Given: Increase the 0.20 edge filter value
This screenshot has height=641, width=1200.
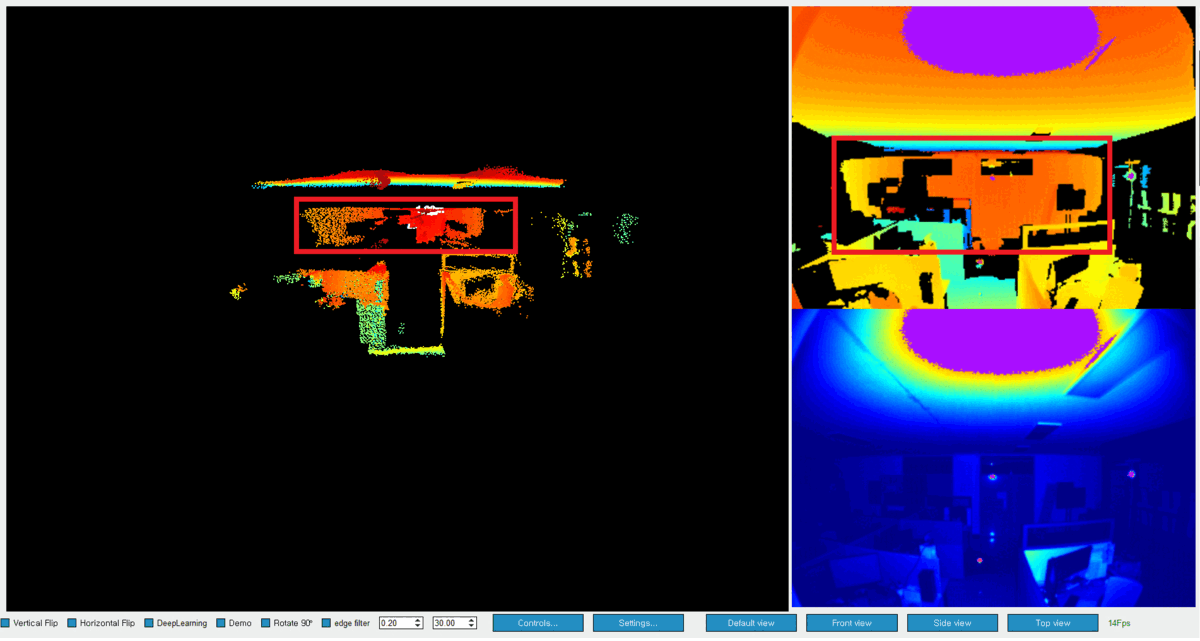Looking at the screenshot, I should (417, 618).
